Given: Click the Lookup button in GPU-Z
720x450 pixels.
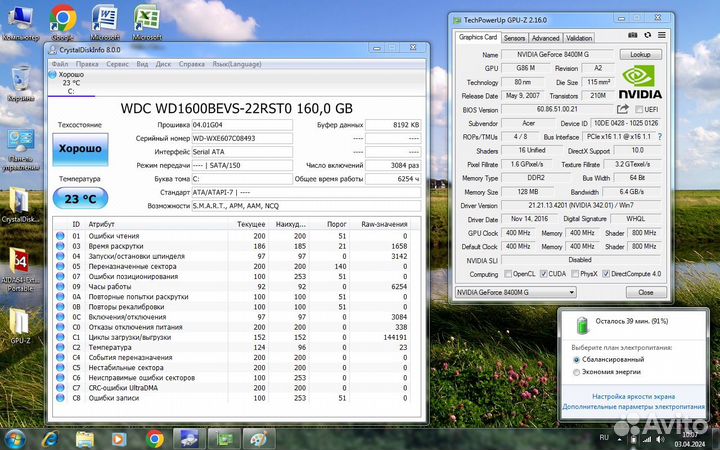Looking at the screenshot, I should pyautogui.click(x=641, y=54).
